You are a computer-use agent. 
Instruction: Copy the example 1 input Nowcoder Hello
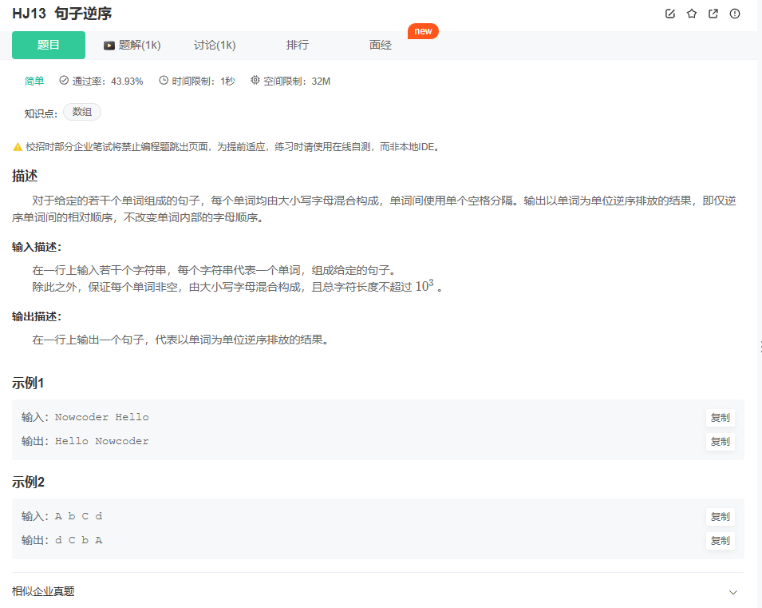(720, 417)
